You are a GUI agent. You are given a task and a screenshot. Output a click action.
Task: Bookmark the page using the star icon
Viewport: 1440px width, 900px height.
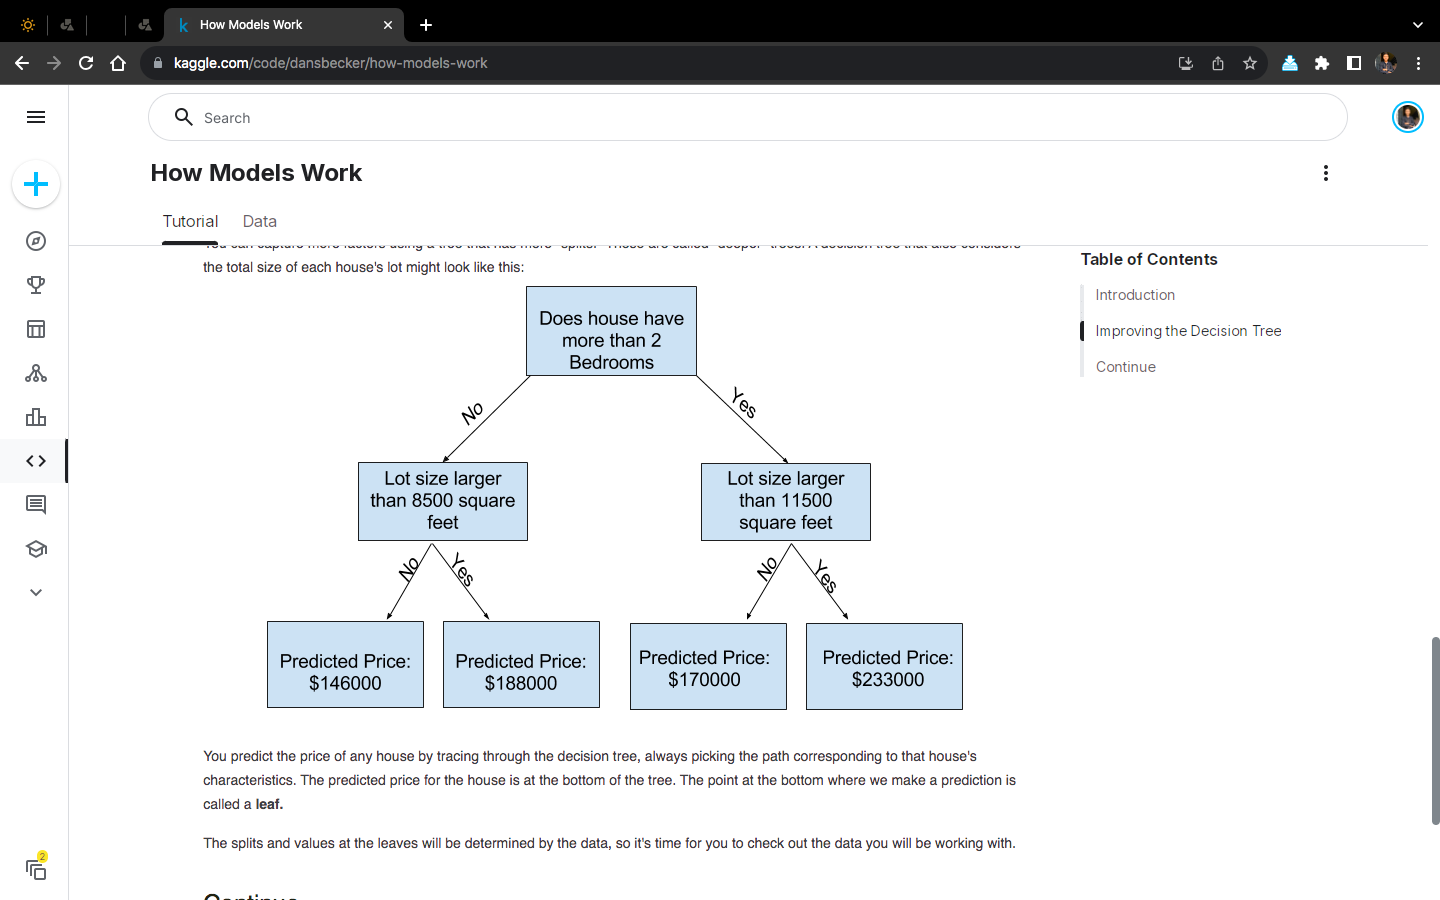pos(1249,62)
